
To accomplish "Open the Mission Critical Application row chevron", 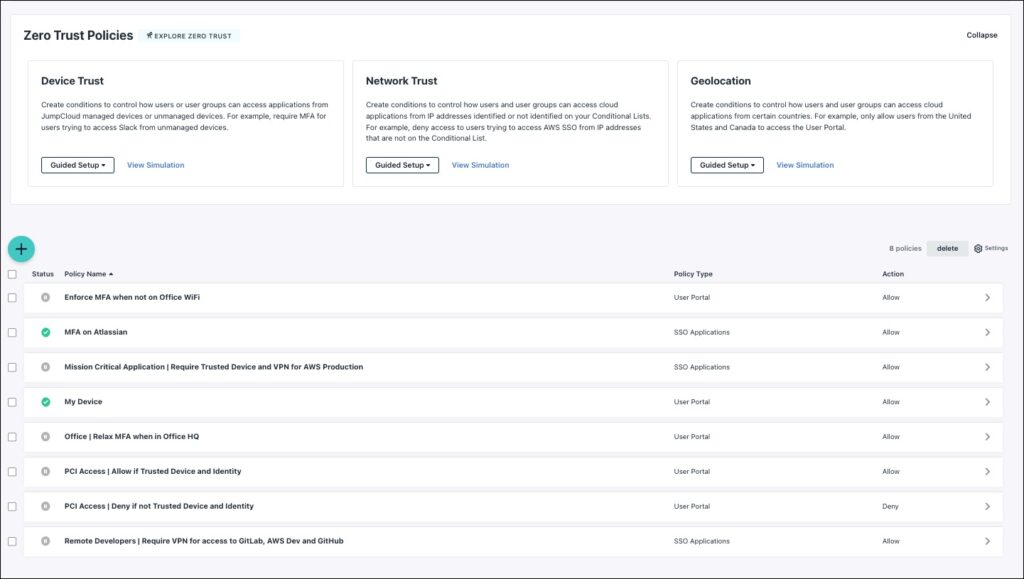I will [987, 367].
